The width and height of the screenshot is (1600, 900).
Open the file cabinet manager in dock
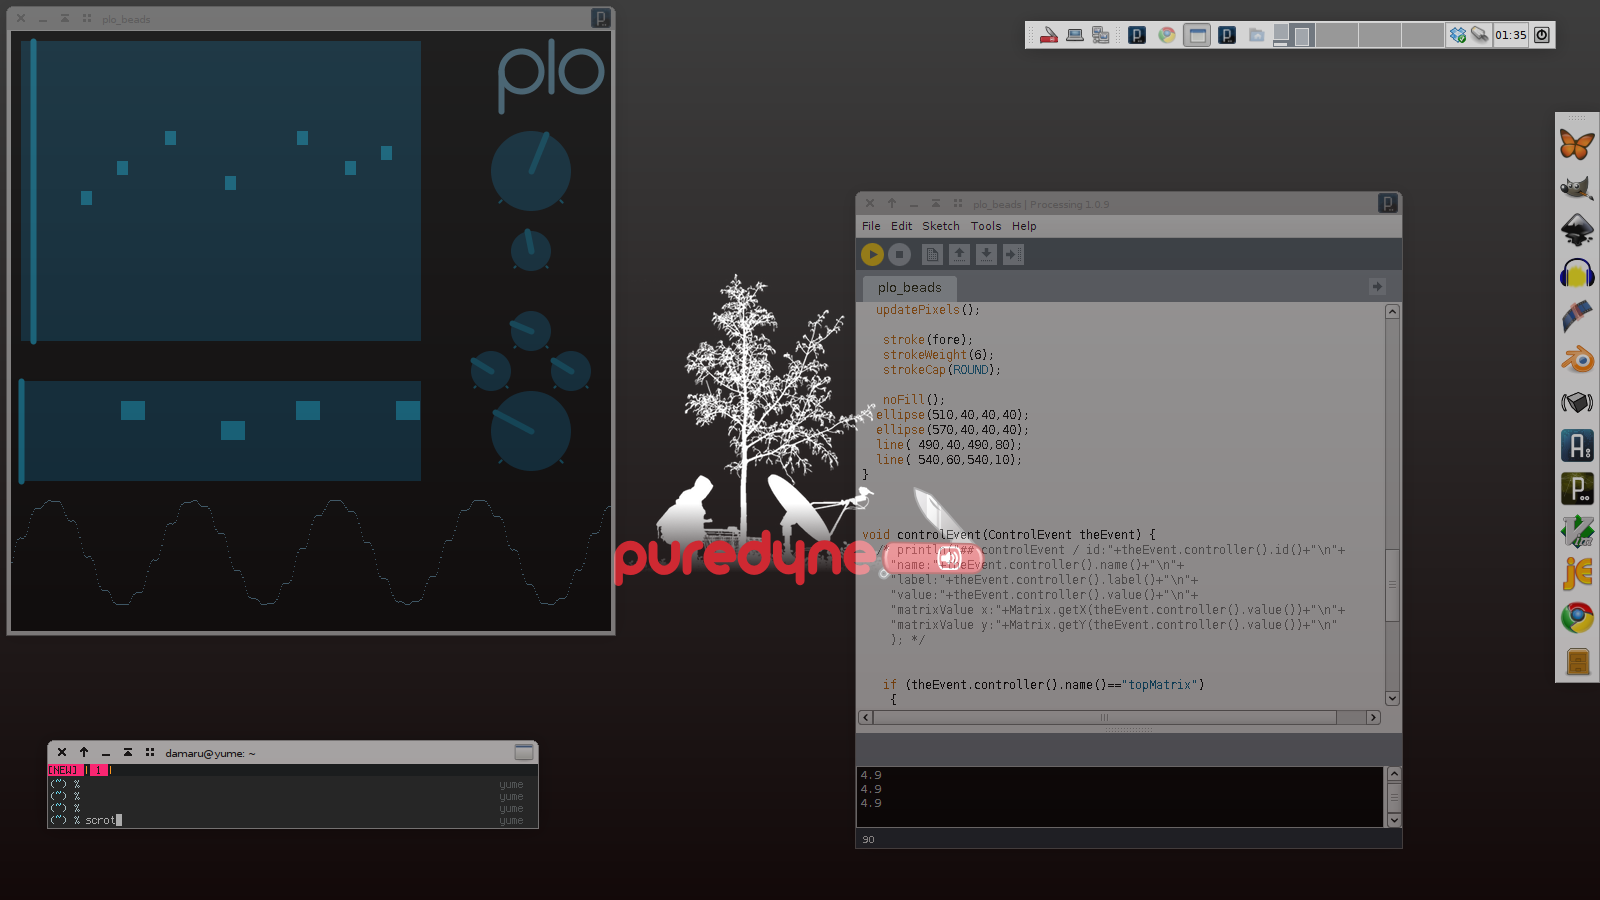click(x=1577, y=661)
